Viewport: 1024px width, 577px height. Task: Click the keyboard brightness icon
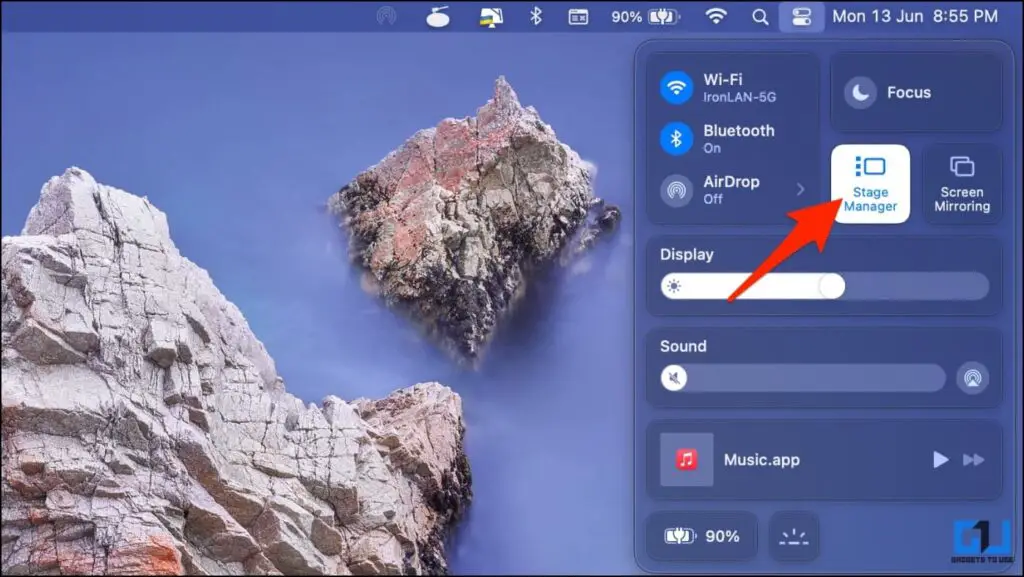793,536
